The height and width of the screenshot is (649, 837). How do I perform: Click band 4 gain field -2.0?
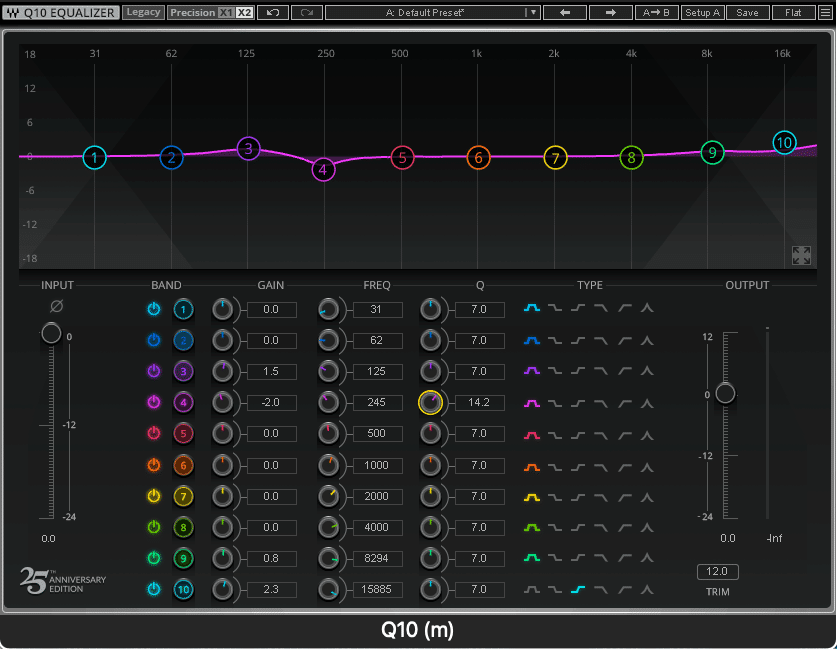click(271, 402)
